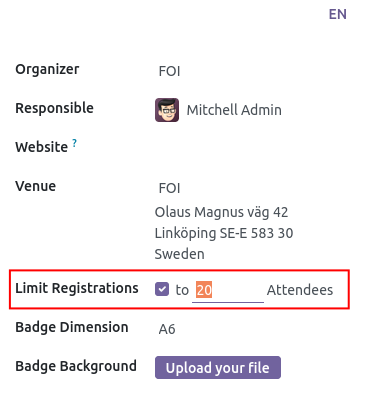Click the Olaus Magnus väg 42 address line

tap(221, 212)
